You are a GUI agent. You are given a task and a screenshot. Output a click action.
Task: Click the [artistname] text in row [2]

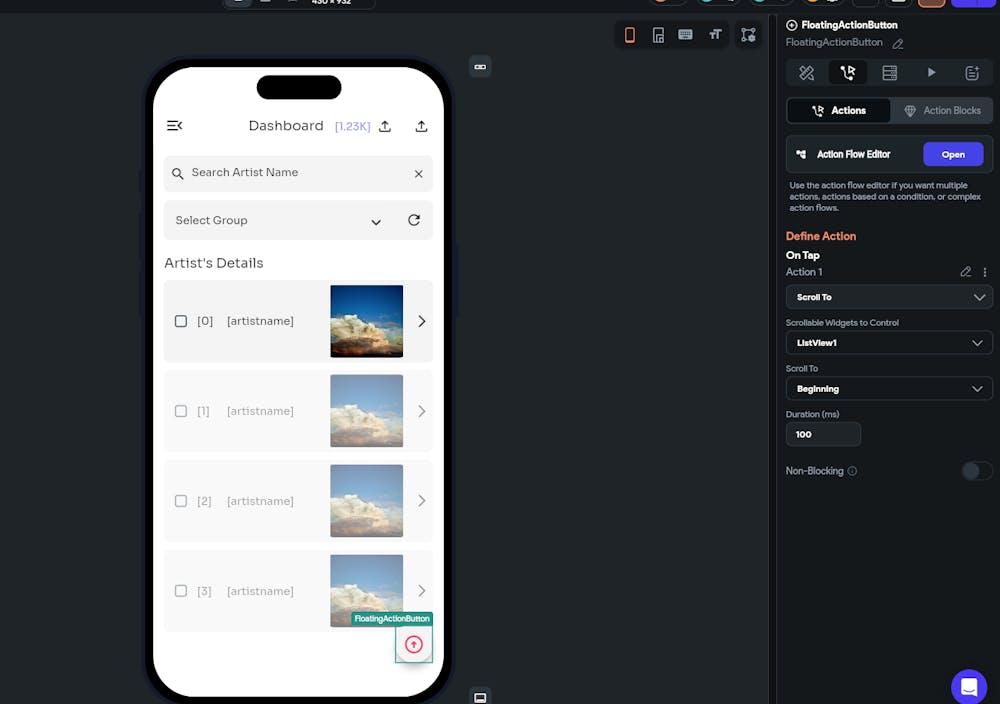tap(260, 501)
